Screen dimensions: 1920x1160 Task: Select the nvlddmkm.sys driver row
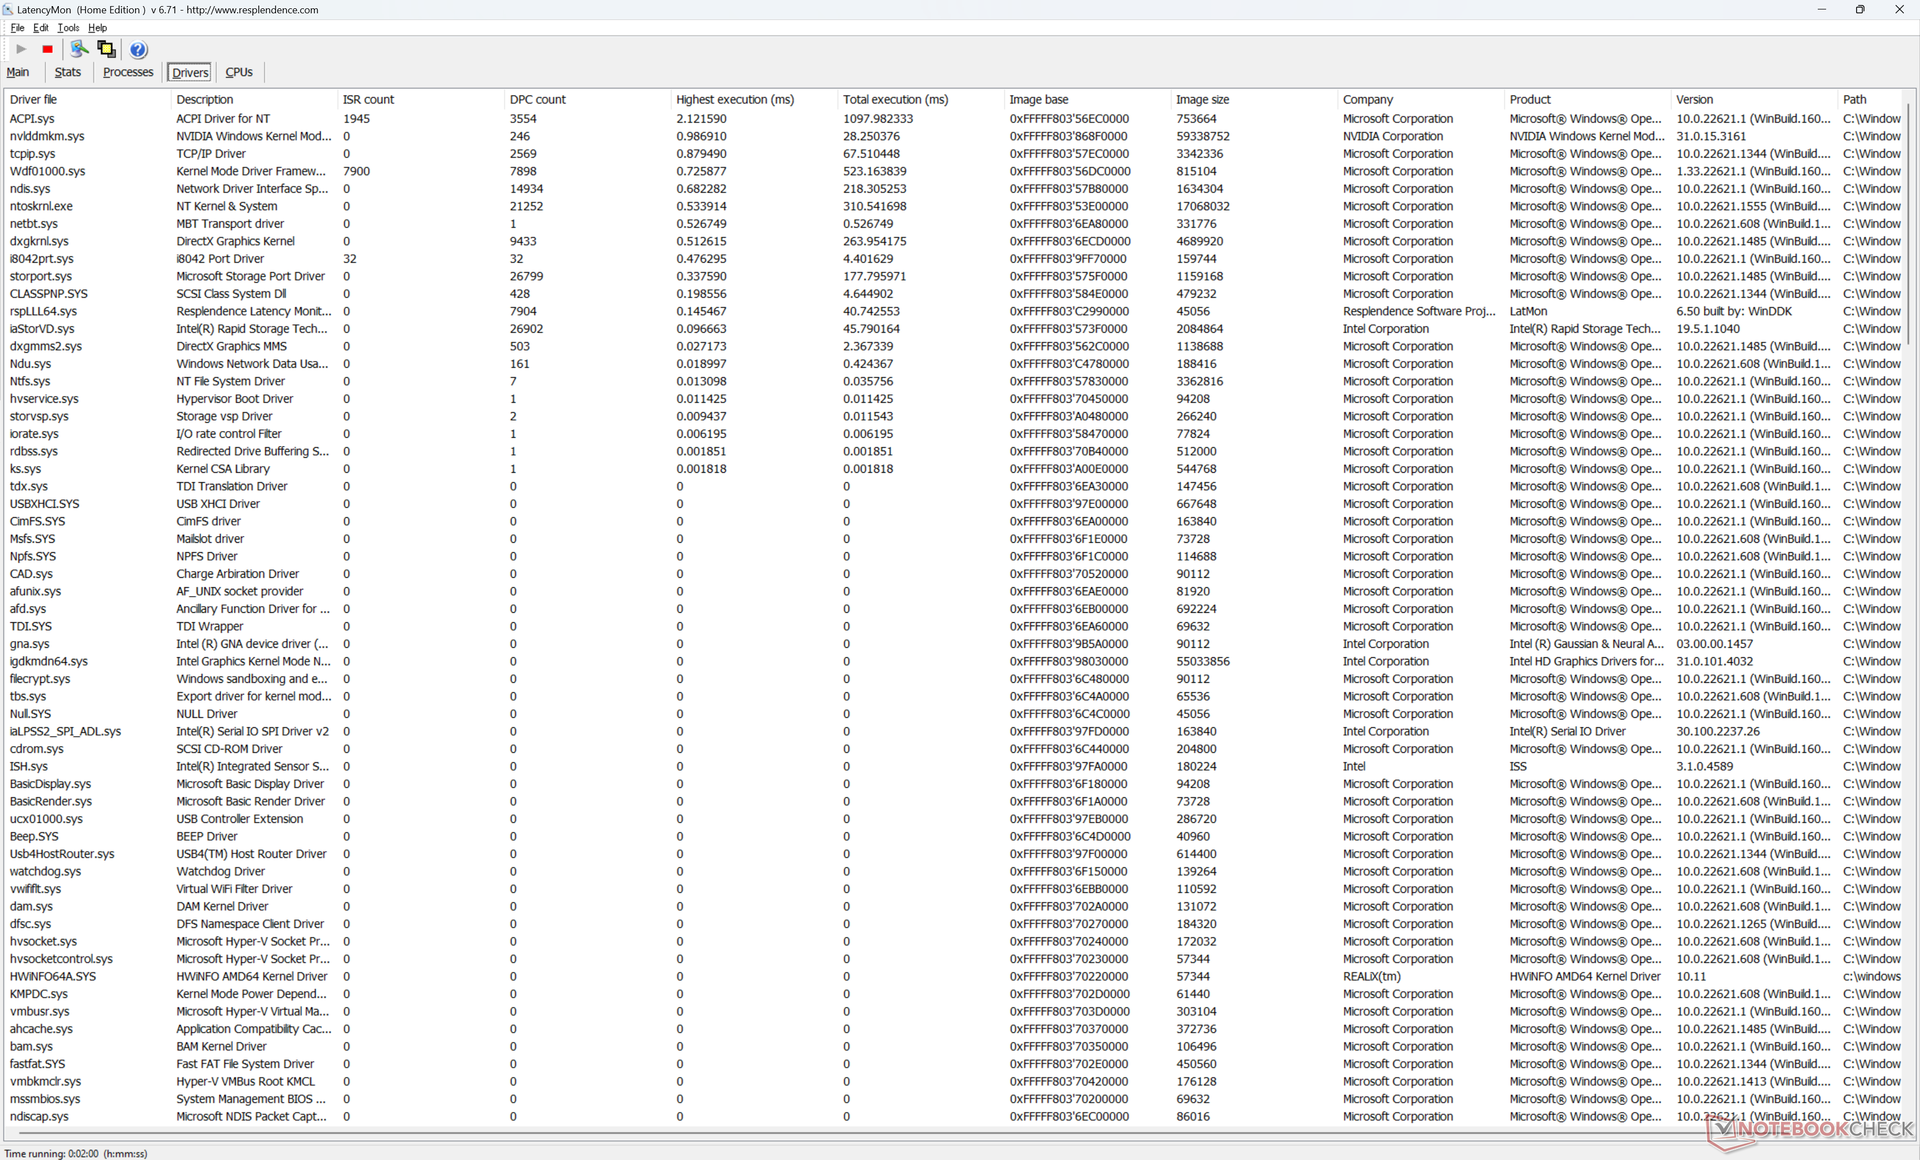(47, 136)
